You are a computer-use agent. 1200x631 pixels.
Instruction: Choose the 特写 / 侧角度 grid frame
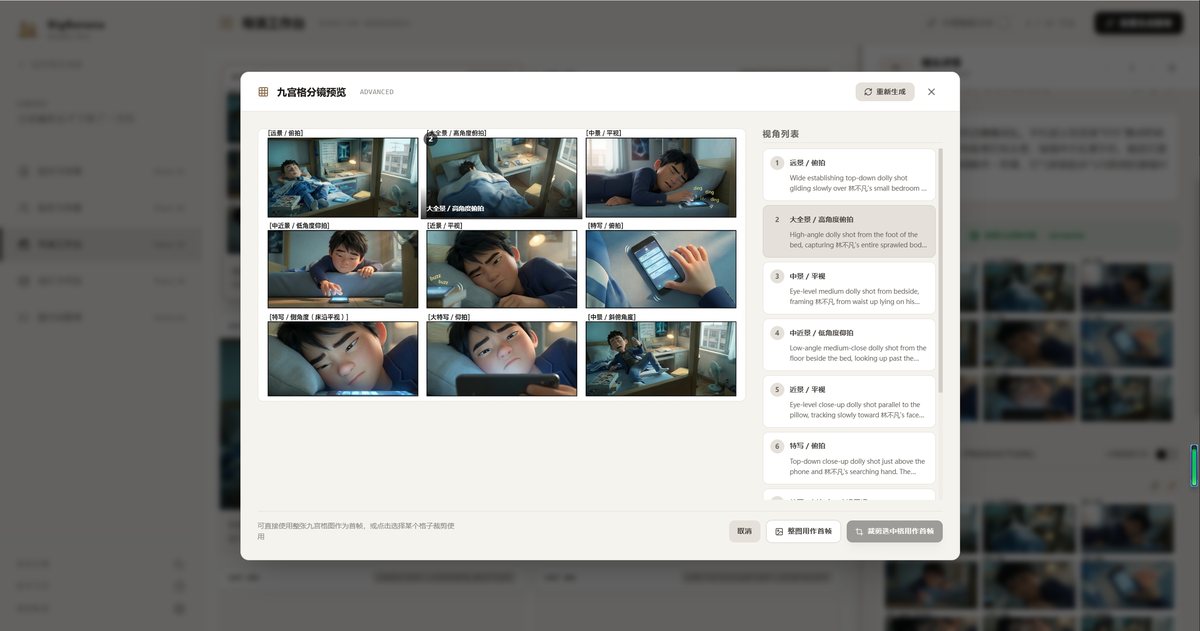pos(343,359)
